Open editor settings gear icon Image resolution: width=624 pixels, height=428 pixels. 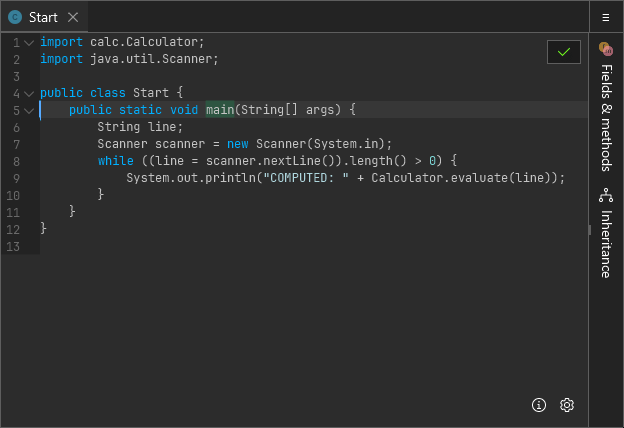(567, 405)
